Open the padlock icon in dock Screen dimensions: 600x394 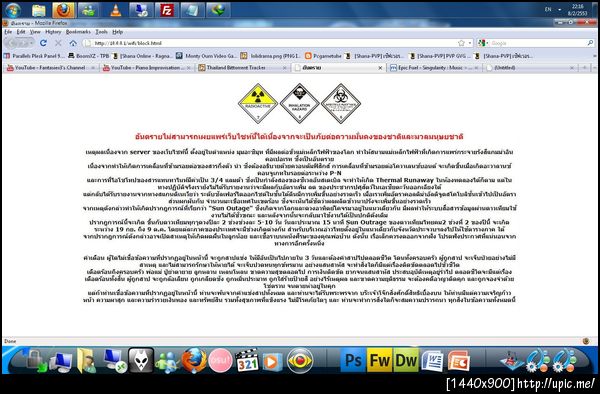tap(35, 360)
